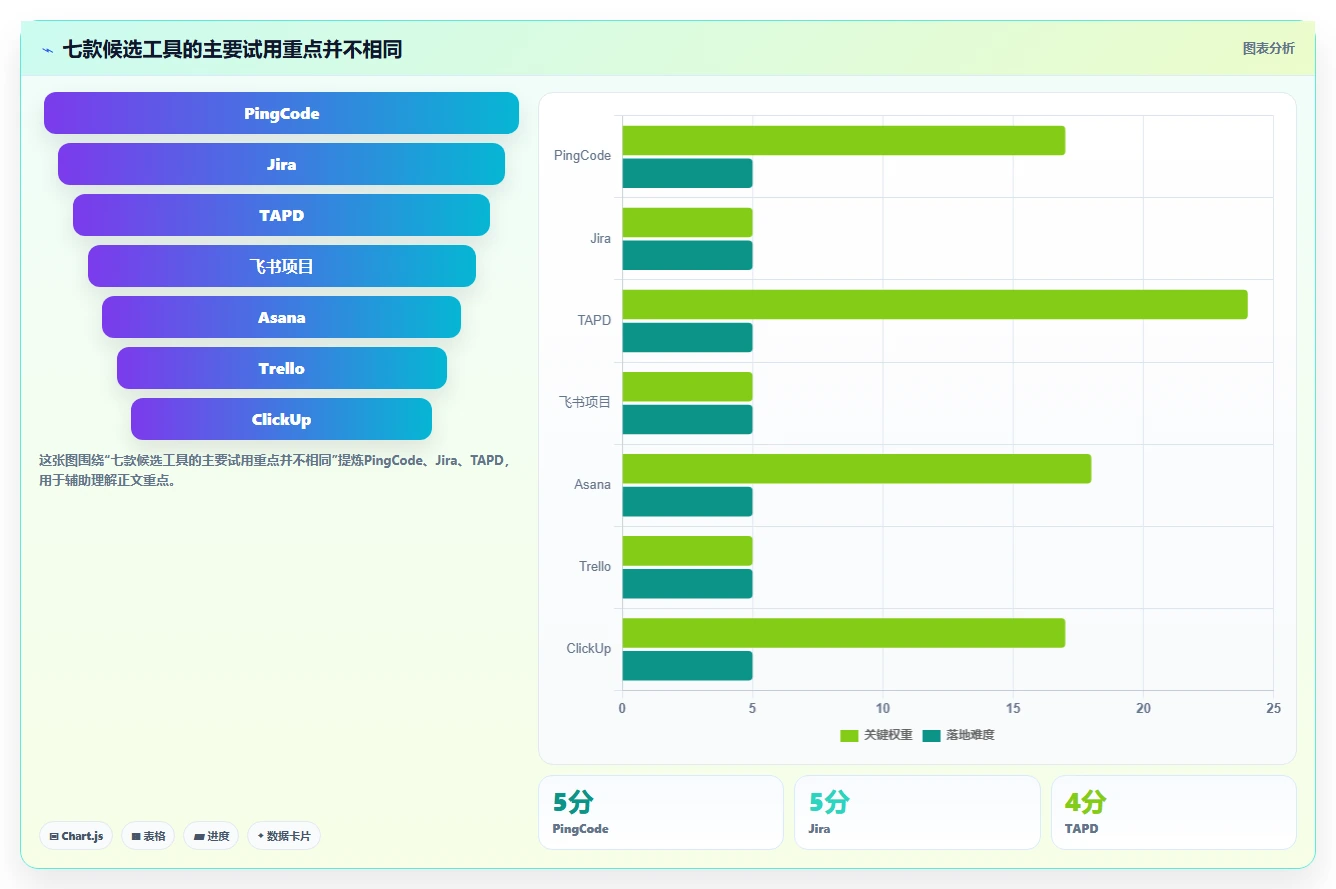1336x889 pixels.
Task: Click the Chart.js tag chip
Action: (x=76, y=836)
